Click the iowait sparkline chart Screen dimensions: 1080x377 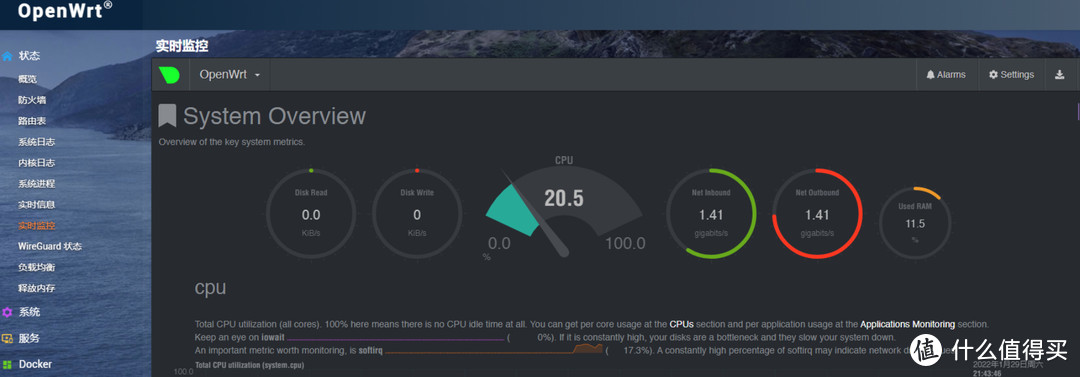click(395, 338)
